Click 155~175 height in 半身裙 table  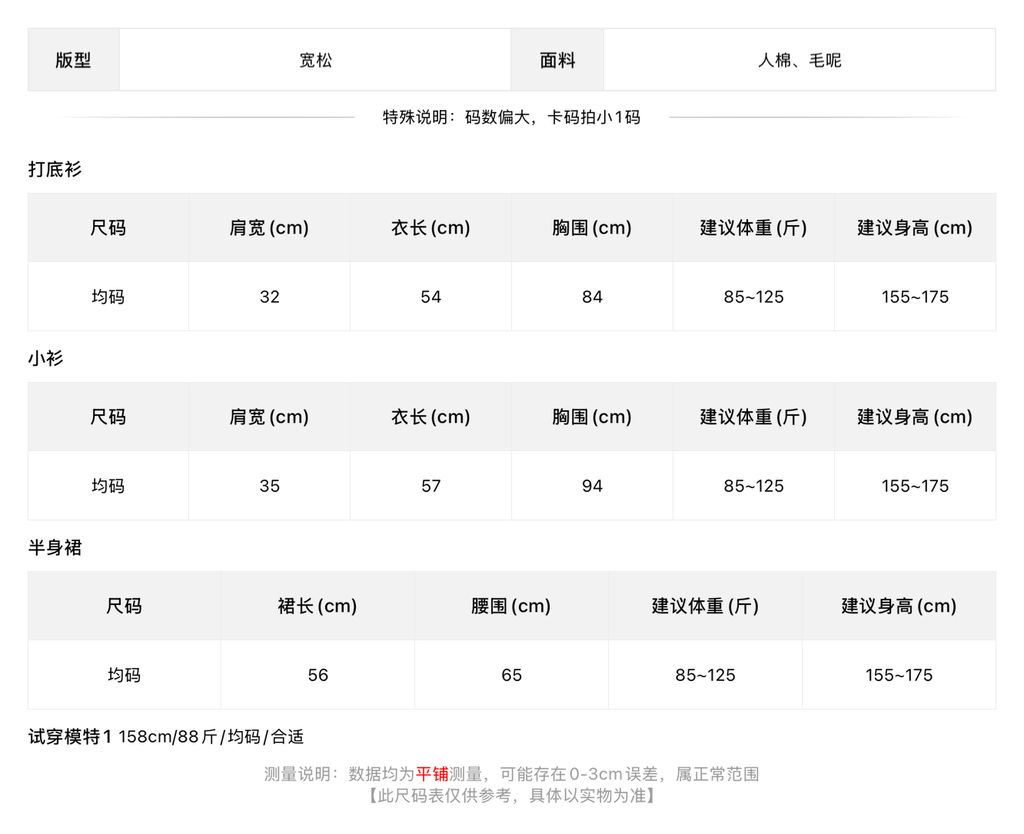(x=899, y=675)
